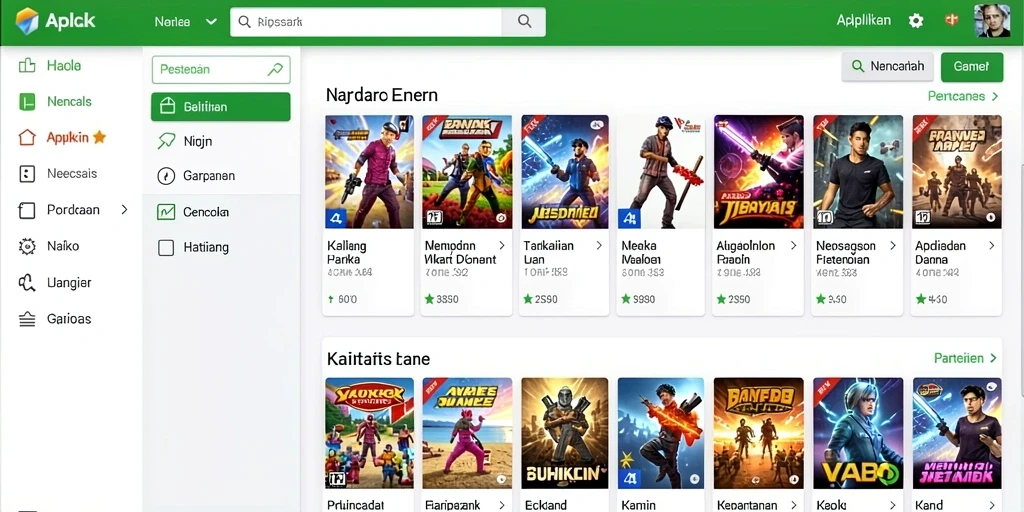Click the pin icon in Pestedan field

[x=275, y=69]
